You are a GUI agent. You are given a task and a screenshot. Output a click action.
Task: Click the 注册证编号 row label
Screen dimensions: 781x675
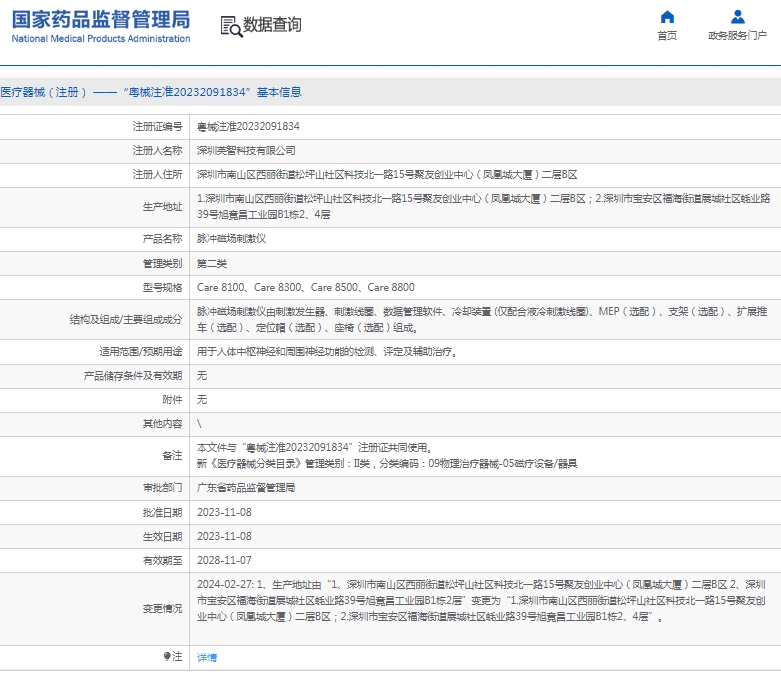[x=157, y=127]
